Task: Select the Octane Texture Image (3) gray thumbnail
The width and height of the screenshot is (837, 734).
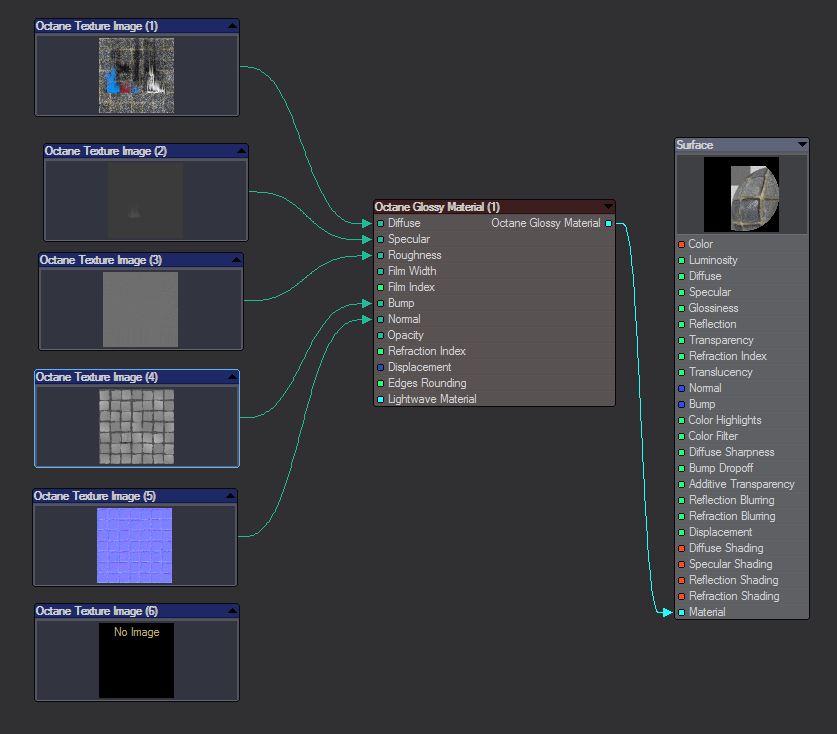Action: coord(140,310)
